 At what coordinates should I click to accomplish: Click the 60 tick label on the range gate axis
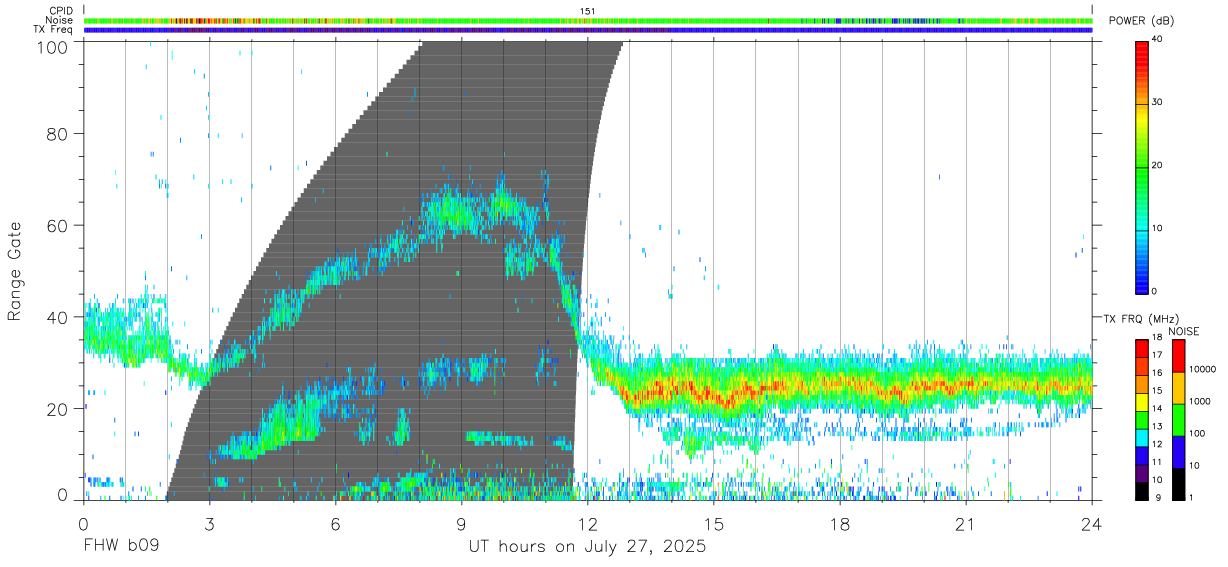click(58, 225)
